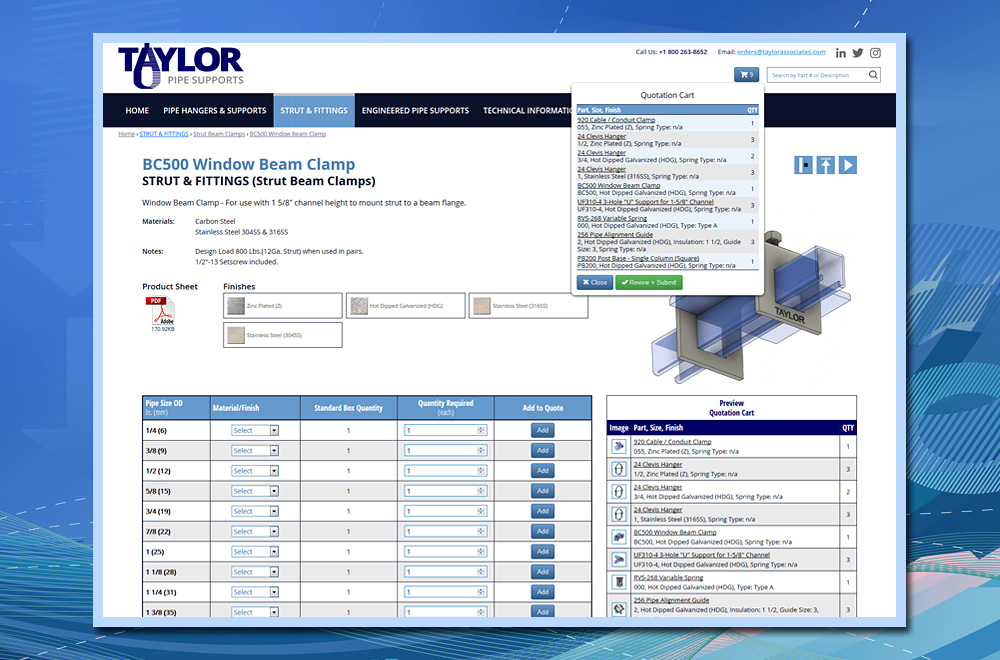Click quantity field for 1/4 (6) row
Screen dimensions: 1000x660
coord(445,430)
